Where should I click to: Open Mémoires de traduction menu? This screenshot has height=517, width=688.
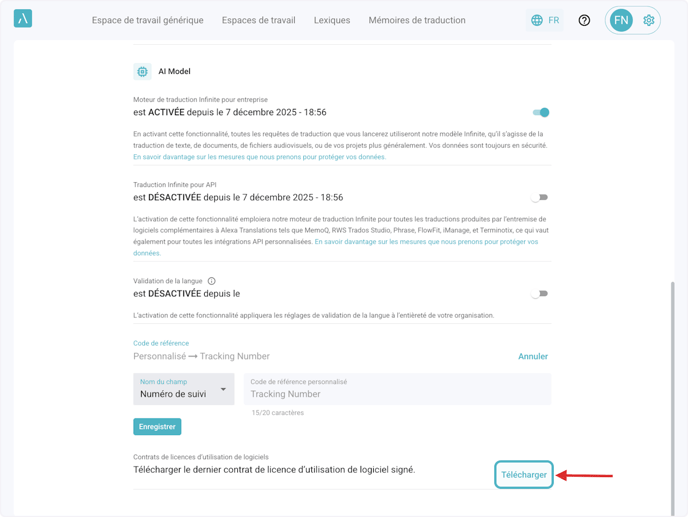tap(417, 20)
